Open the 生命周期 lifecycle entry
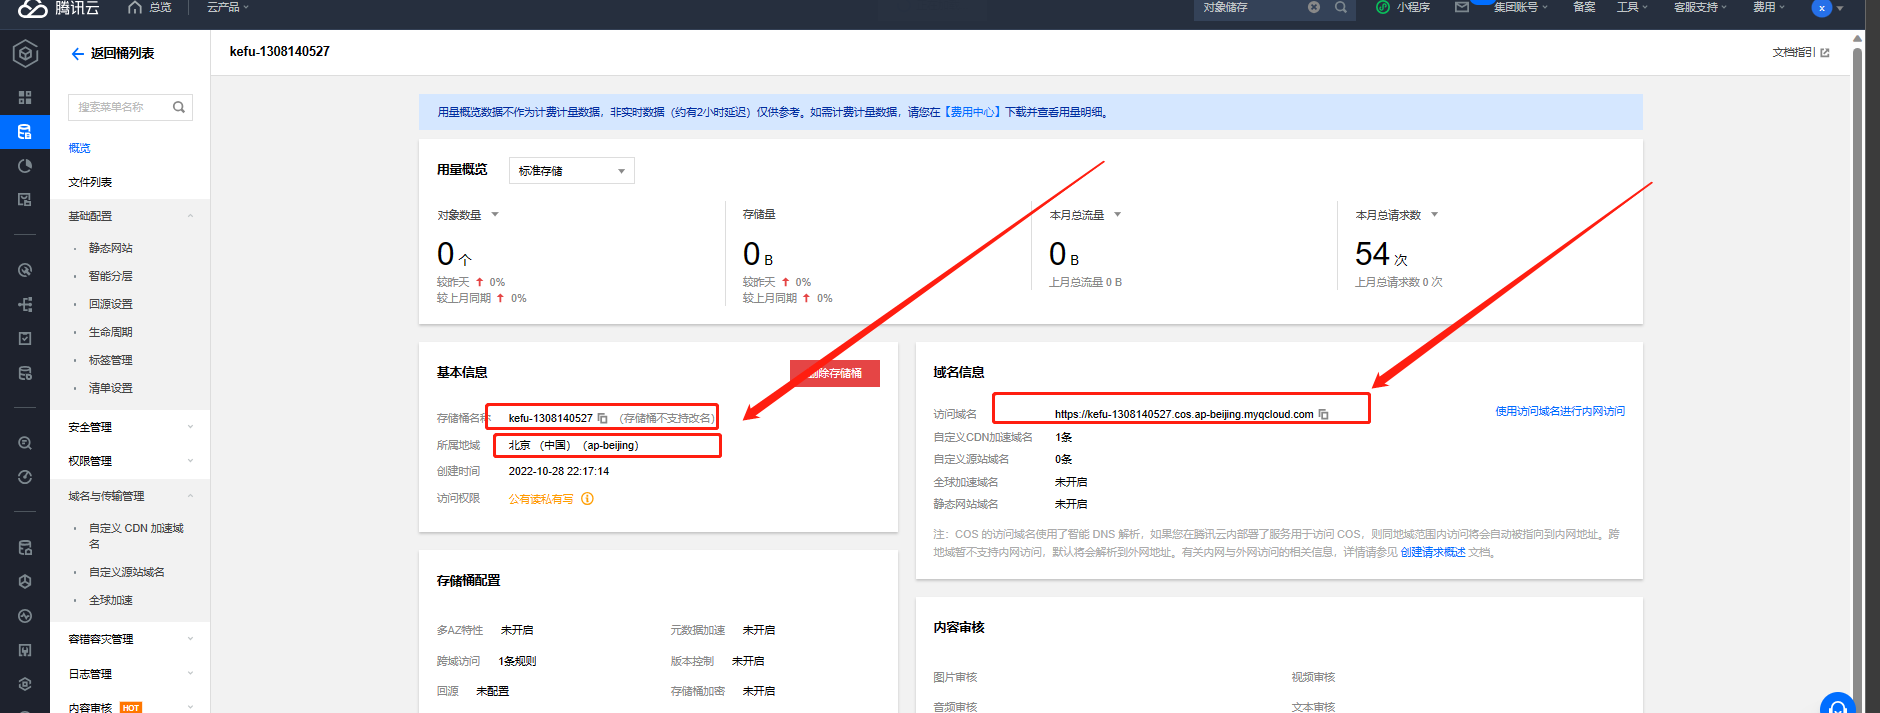This screenshot has height=713, width=1880. click(110, 332)
